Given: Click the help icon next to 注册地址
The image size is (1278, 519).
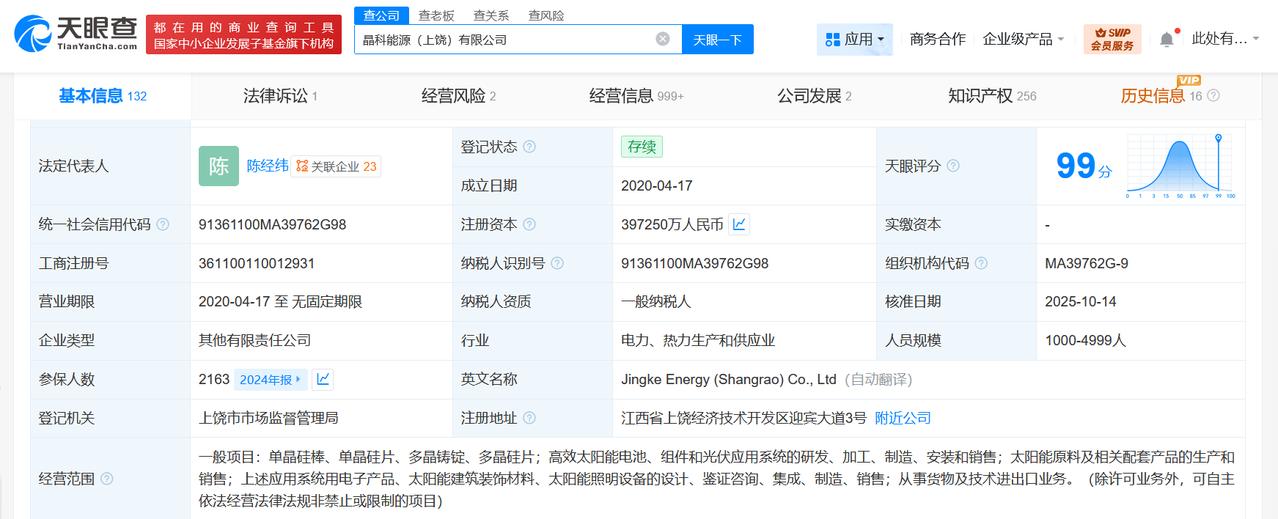Looking at the screenshot, I should (529, 418).
